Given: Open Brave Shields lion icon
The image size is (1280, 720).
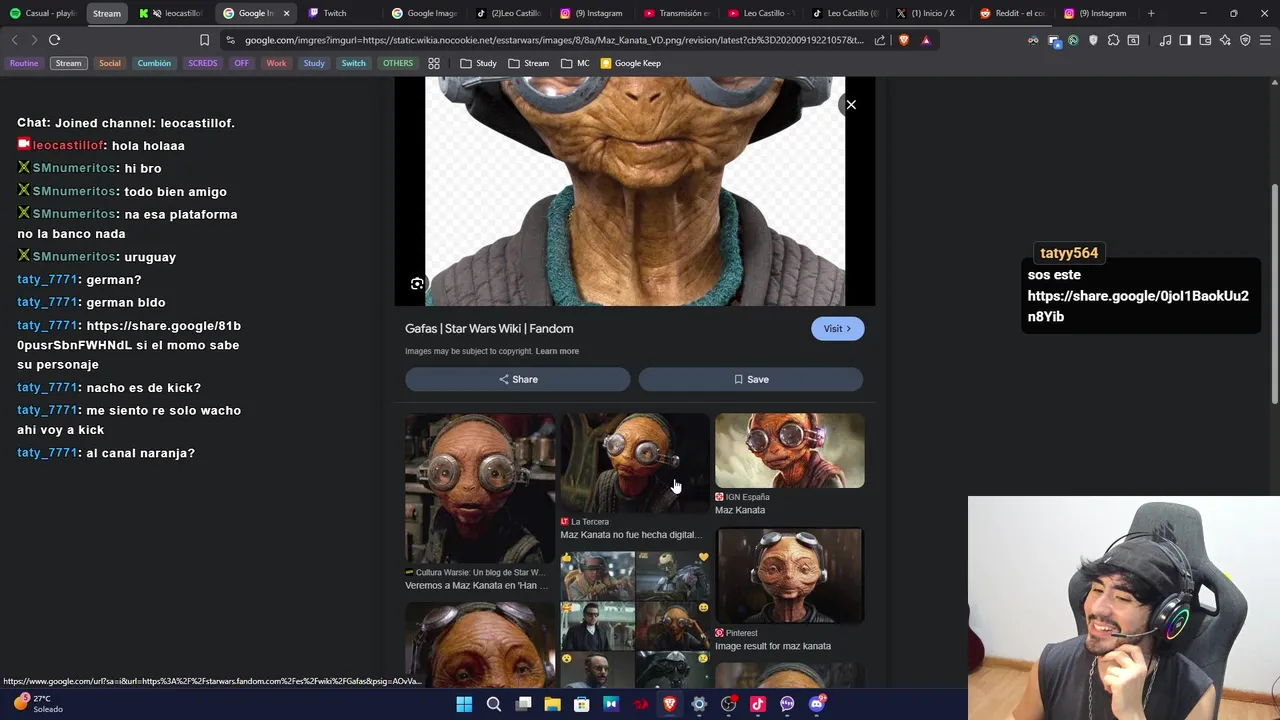Looking at the screenshot, I should pyautogui.click(x=904, y=40).
